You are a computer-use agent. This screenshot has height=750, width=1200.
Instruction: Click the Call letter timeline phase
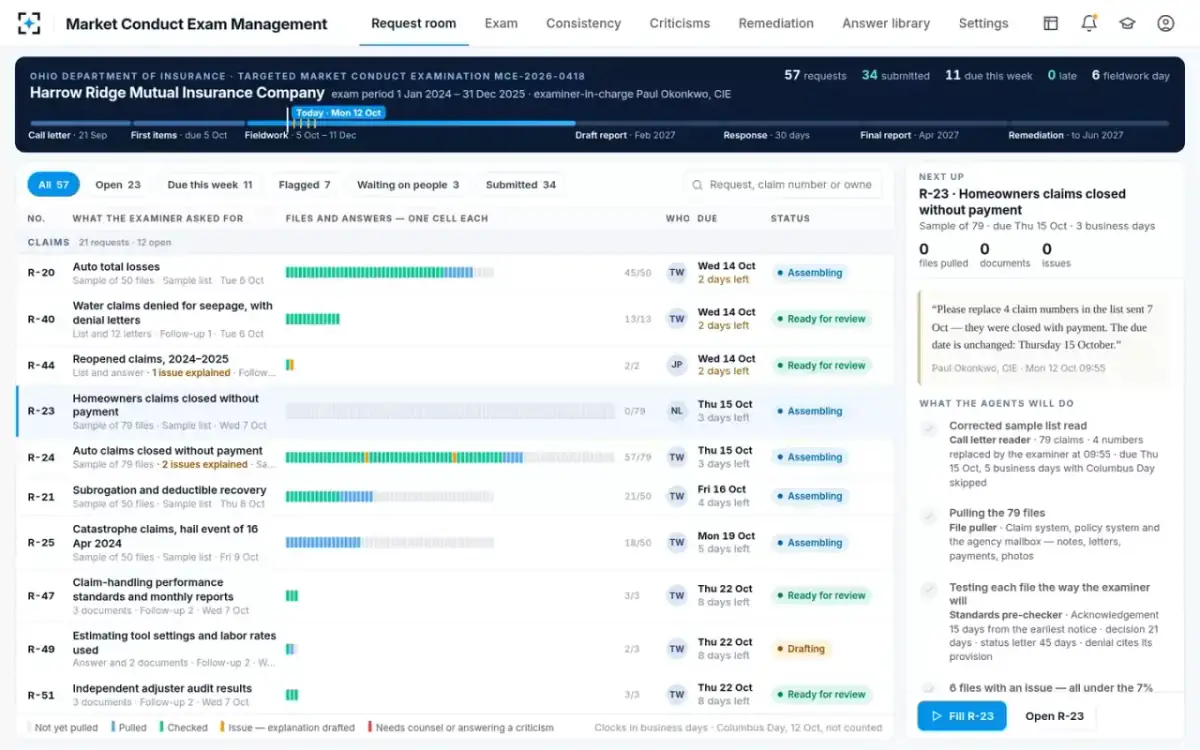(x=68, y=135)
